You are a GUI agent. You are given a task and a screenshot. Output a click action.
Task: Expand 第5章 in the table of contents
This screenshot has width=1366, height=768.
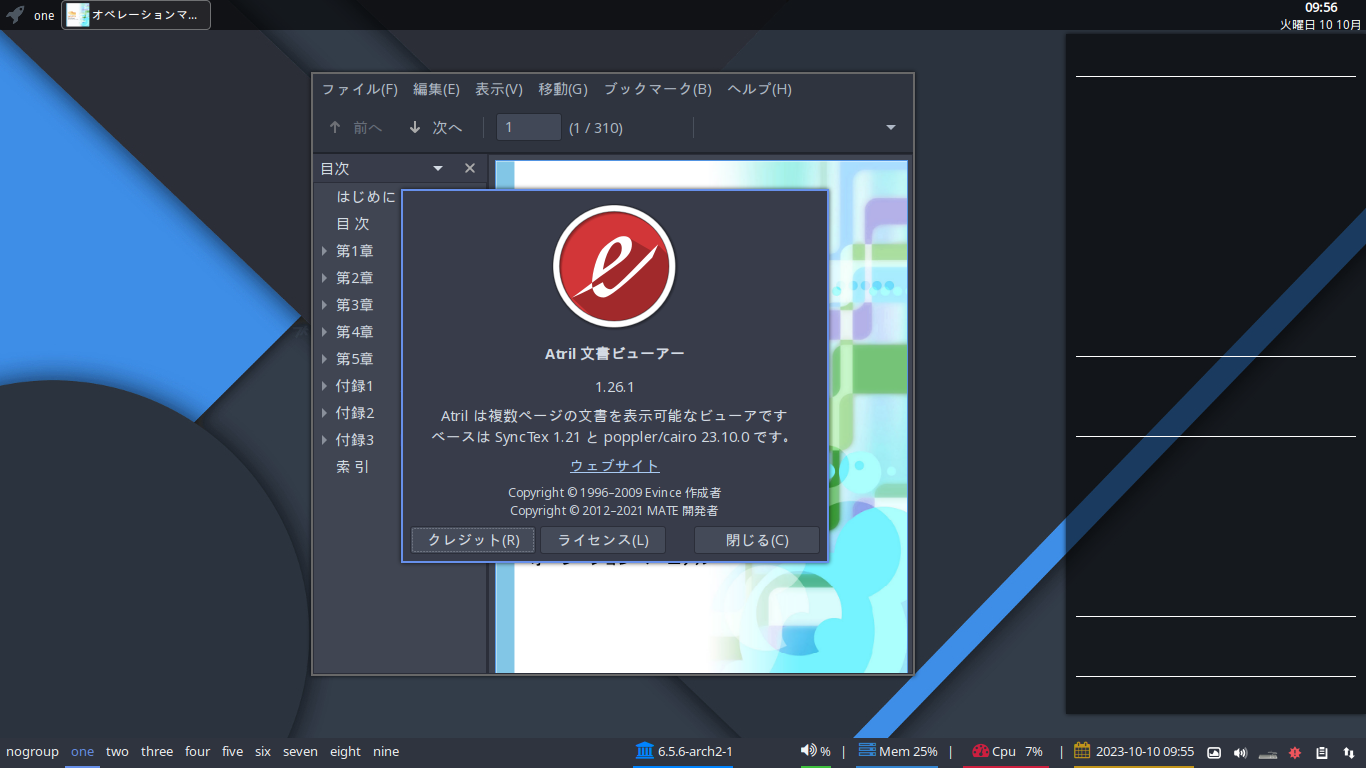(325, 359)
